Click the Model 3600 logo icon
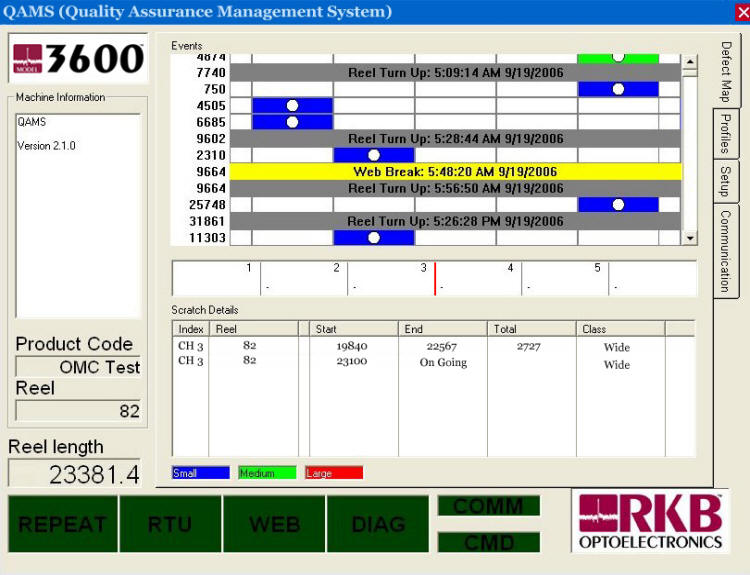 point(78,59)
